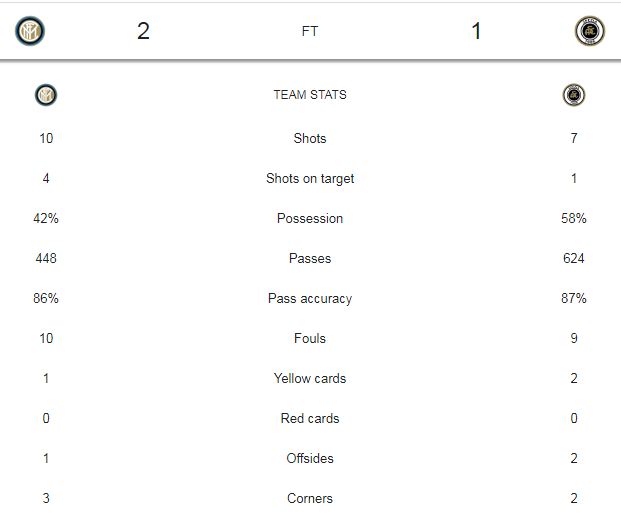621x523 pixels.
Task: Click the FT match status label
Action: pos(310,31)
